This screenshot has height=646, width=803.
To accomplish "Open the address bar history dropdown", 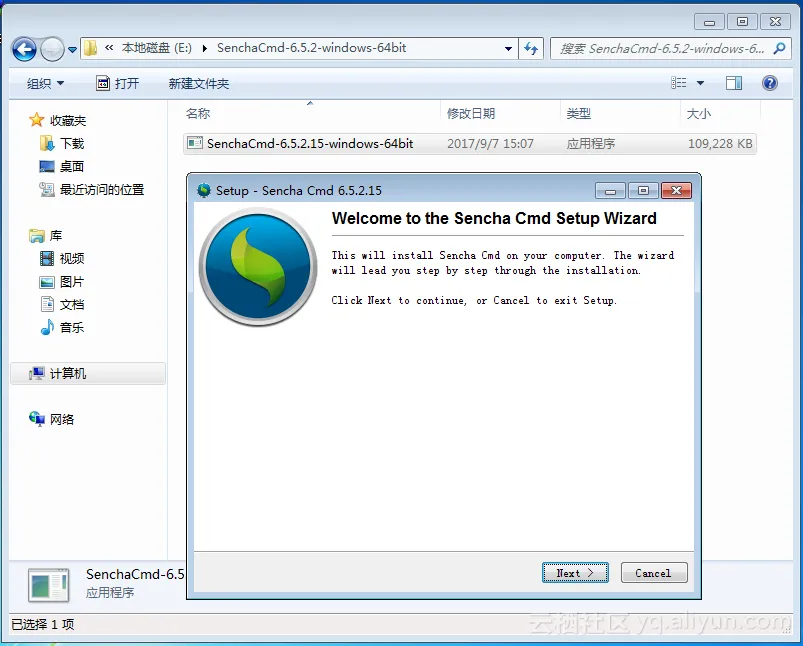I will point(509,49).
